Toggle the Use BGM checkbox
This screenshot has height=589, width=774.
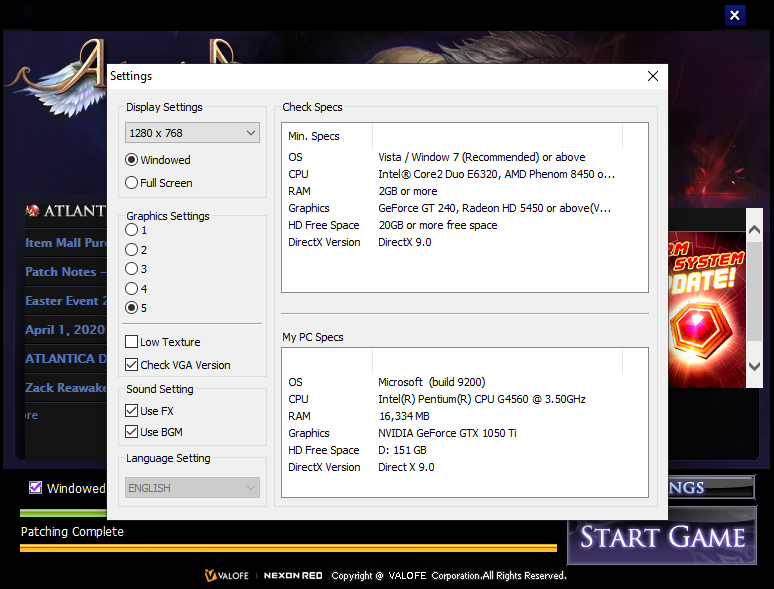tap(132, 432)
